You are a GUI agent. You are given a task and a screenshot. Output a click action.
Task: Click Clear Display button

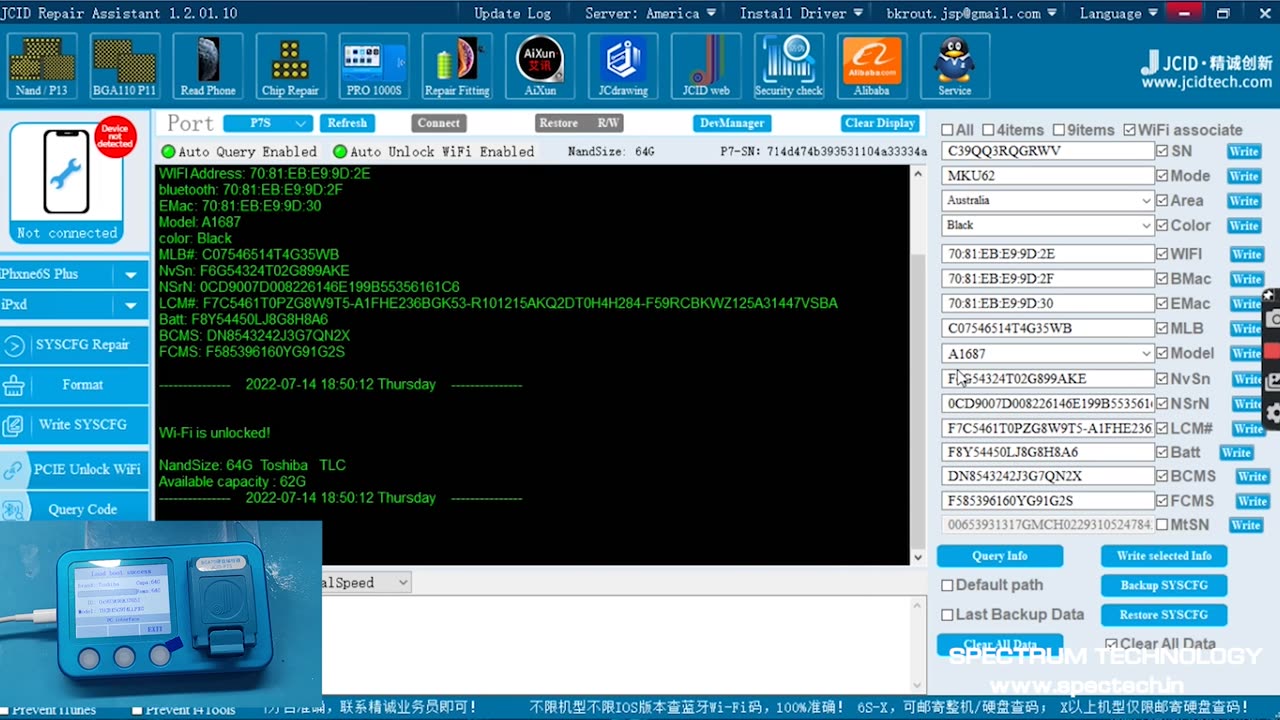[x=880, y=123]
